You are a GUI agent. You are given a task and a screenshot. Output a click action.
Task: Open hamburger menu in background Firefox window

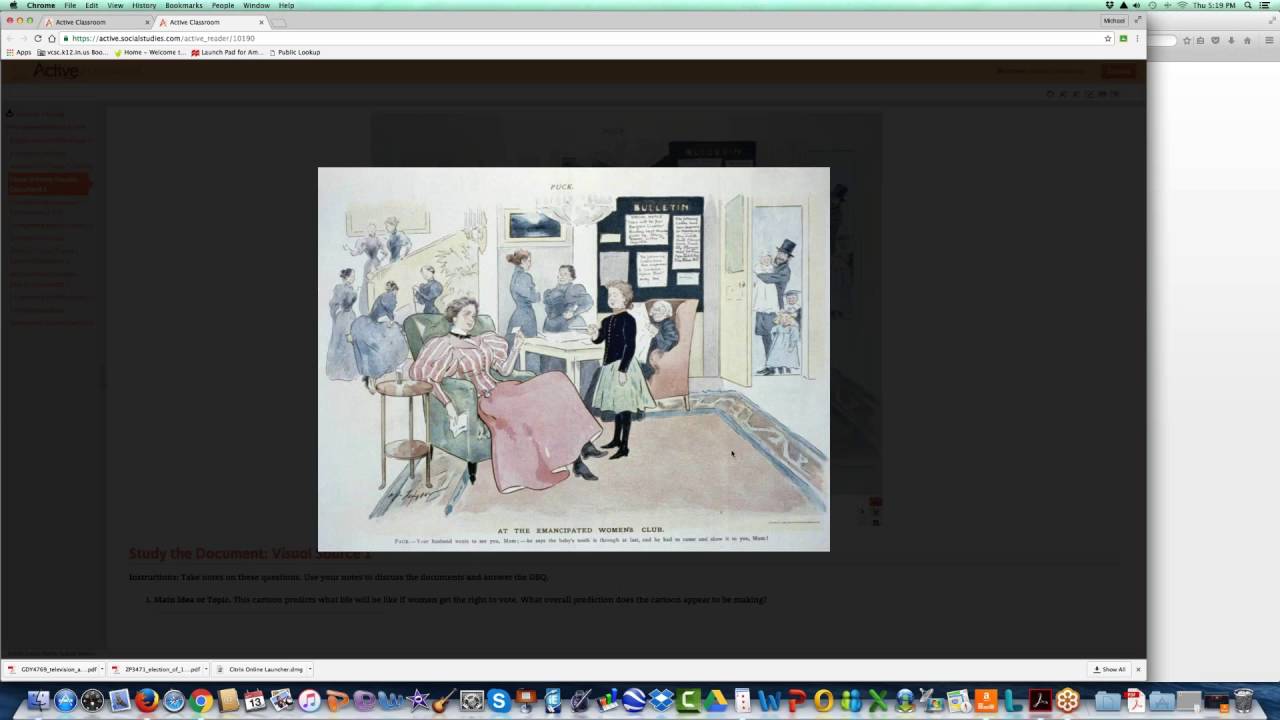(1269, 41)
